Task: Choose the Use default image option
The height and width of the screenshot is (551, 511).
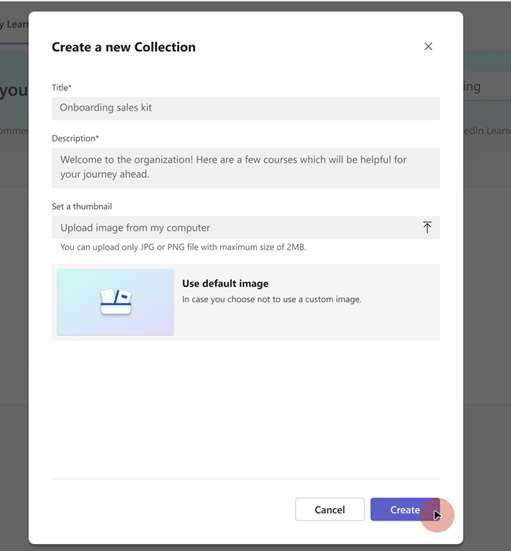Action: (x=246, y=302)
